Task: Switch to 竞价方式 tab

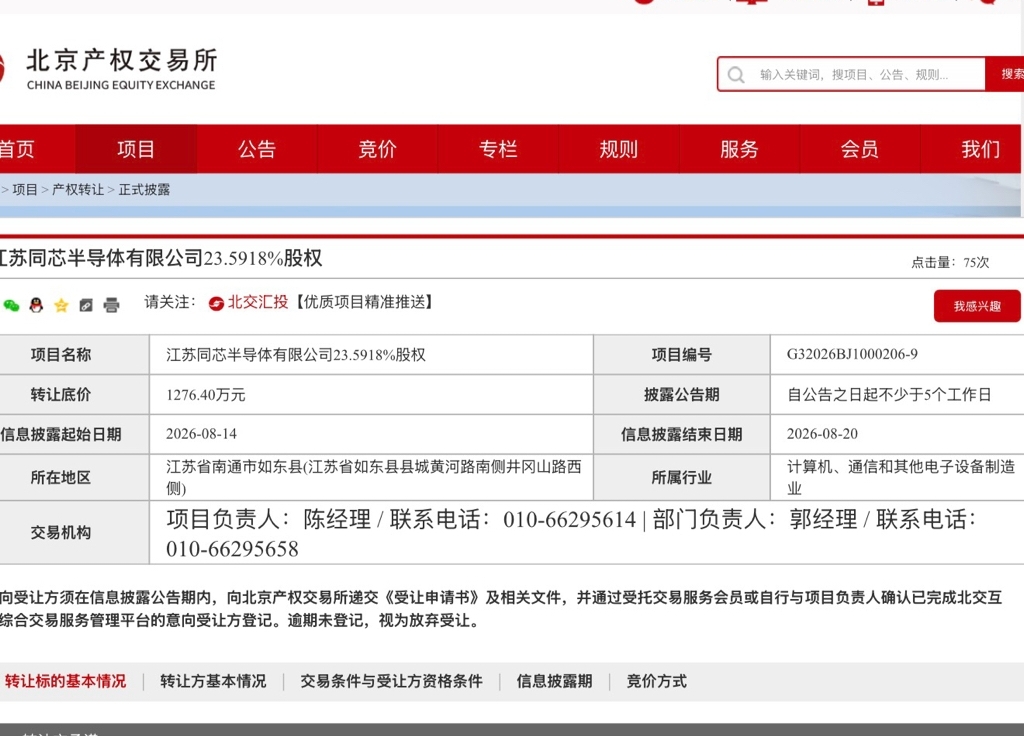Action: click(656, 681)
